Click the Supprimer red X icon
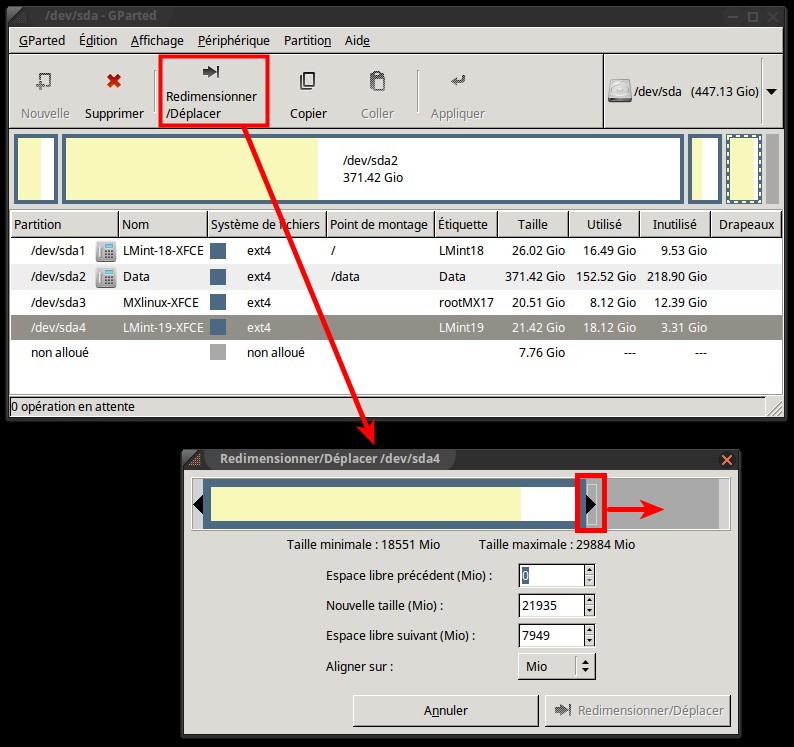The height and width of the screenshot is (747, 794). [x=114, y=81]
